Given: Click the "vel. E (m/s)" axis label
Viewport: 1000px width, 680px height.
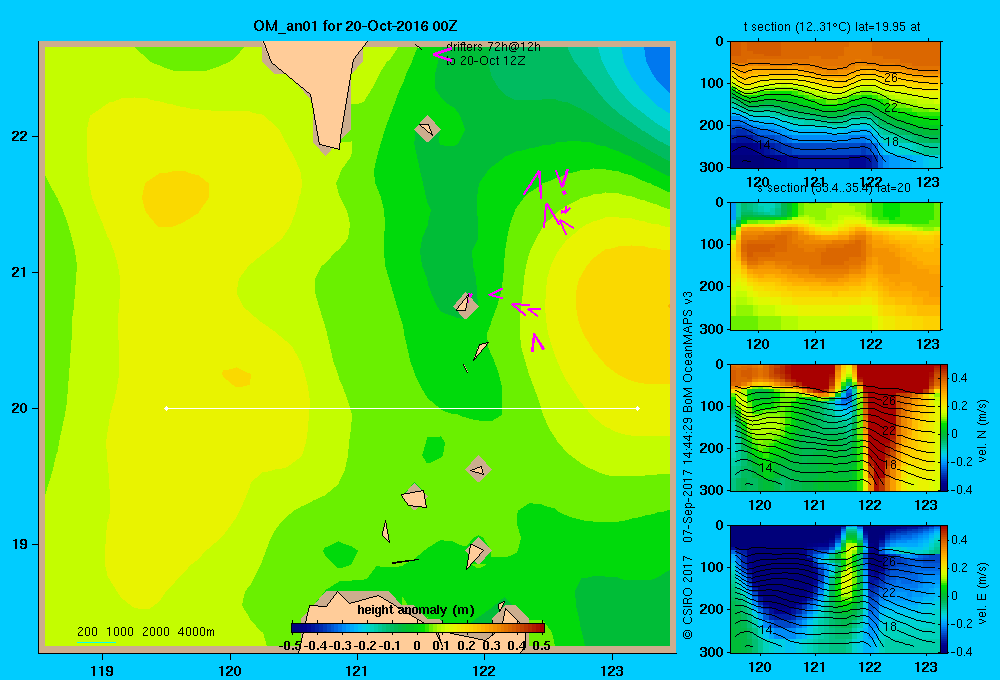Looking at the screenshot, I should tap(982, 593).
